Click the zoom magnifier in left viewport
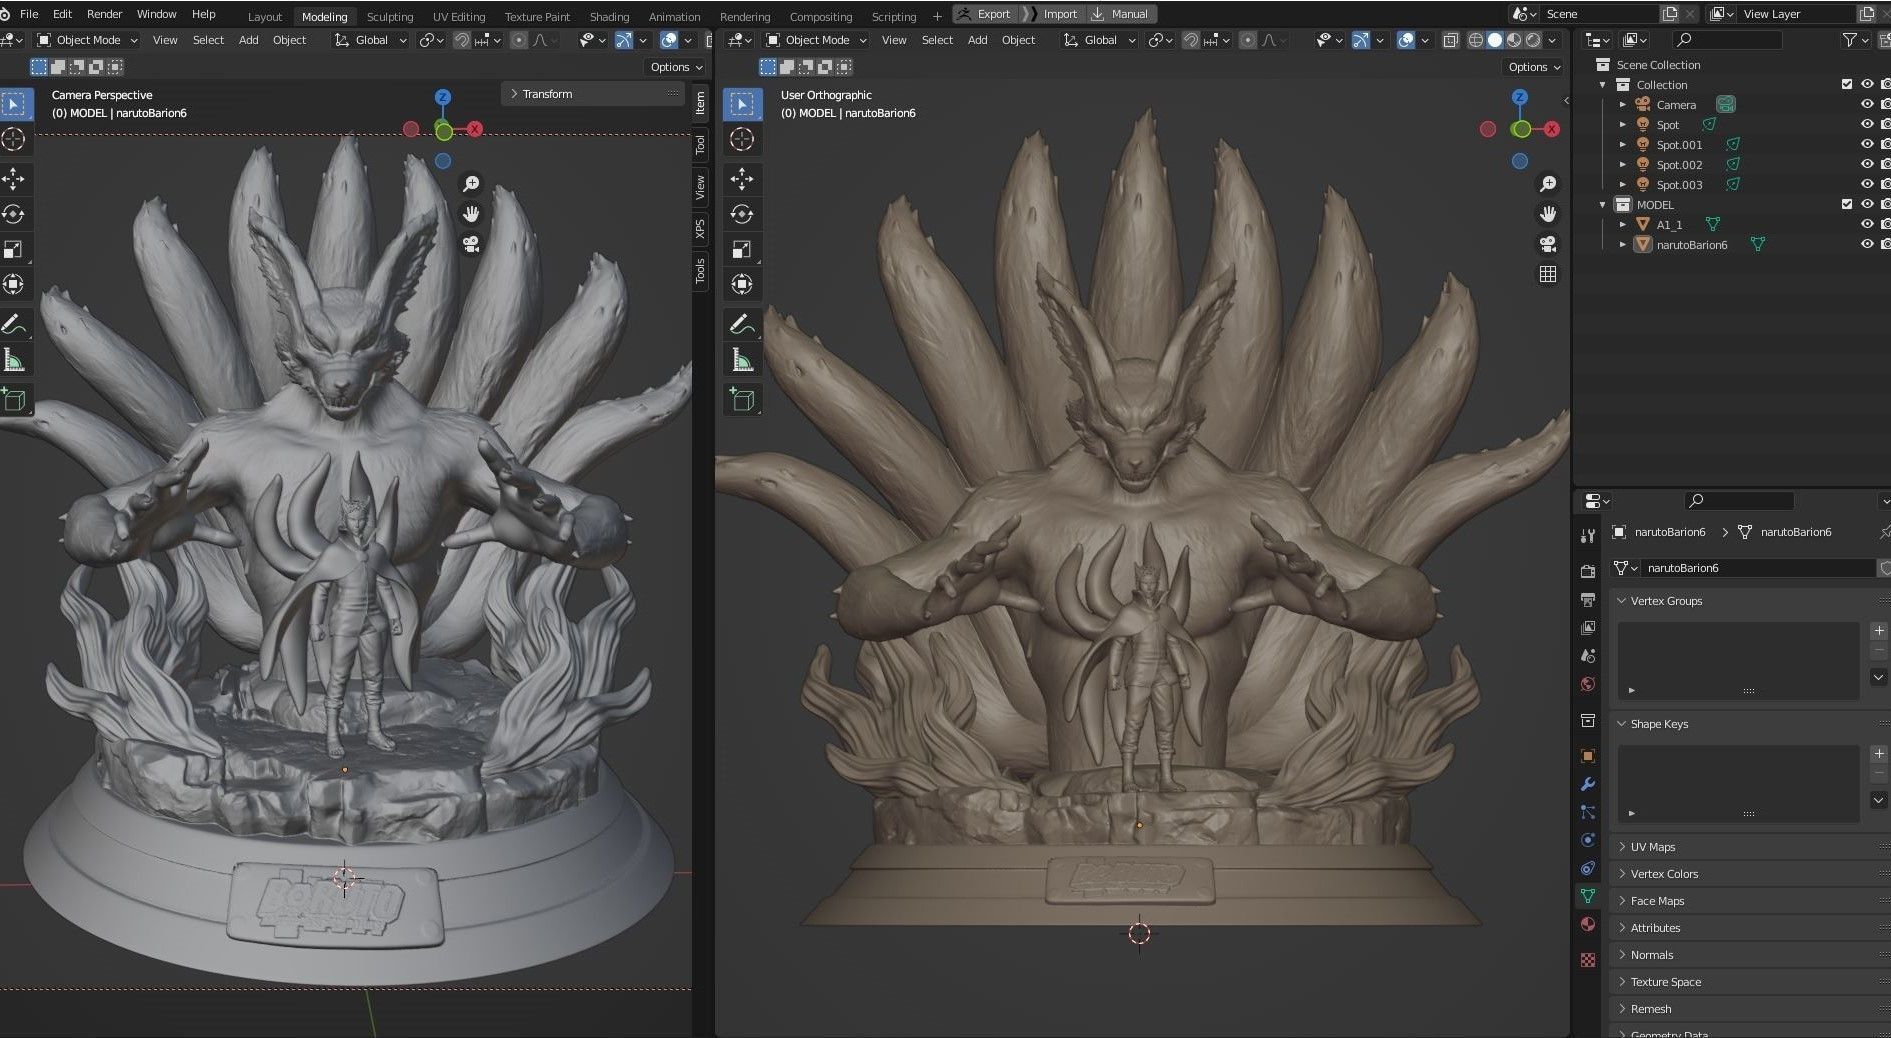 (471, 184)
